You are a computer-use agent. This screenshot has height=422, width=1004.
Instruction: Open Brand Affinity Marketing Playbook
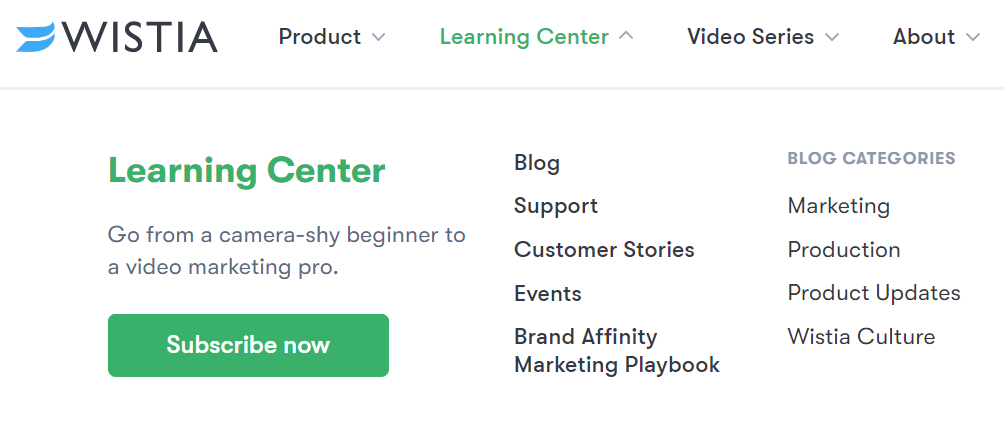coord(616,351)
